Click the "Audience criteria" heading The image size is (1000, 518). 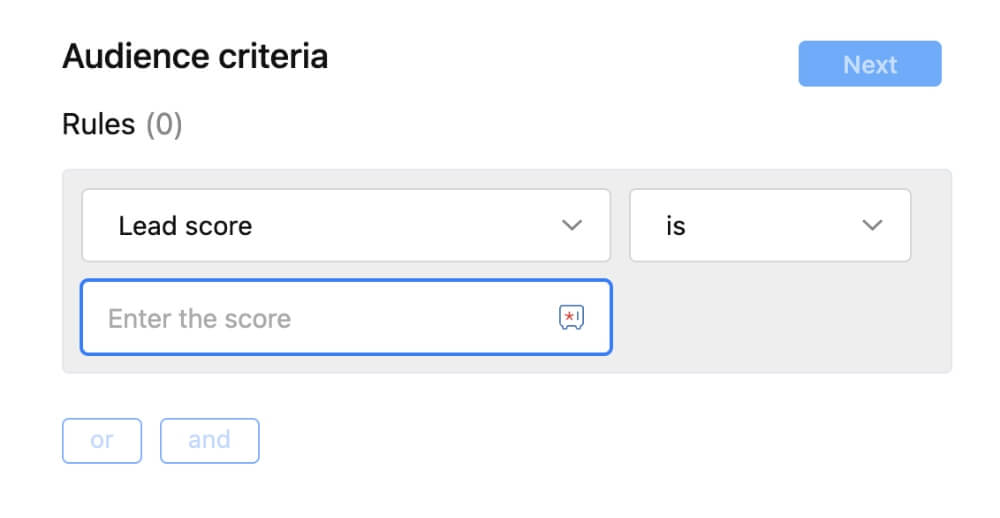point(195,57)
